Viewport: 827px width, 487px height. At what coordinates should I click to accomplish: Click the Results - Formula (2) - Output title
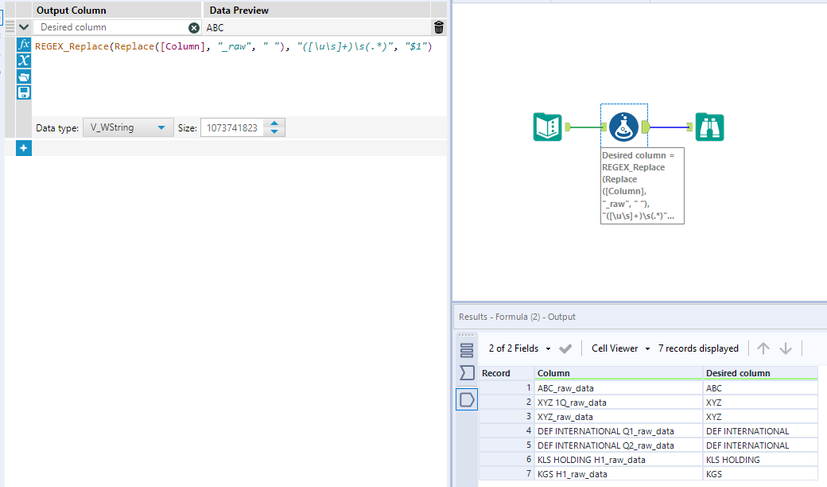pyautogui.click(x=517, y=317)
